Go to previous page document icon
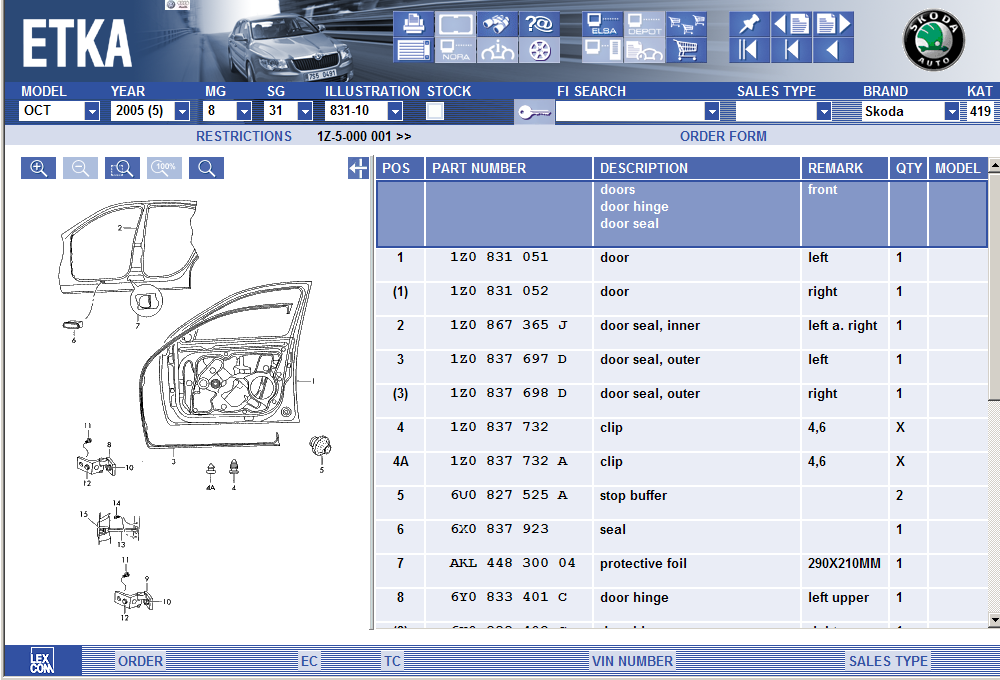Screen dimensions: 1000x680 pos(791,24)
